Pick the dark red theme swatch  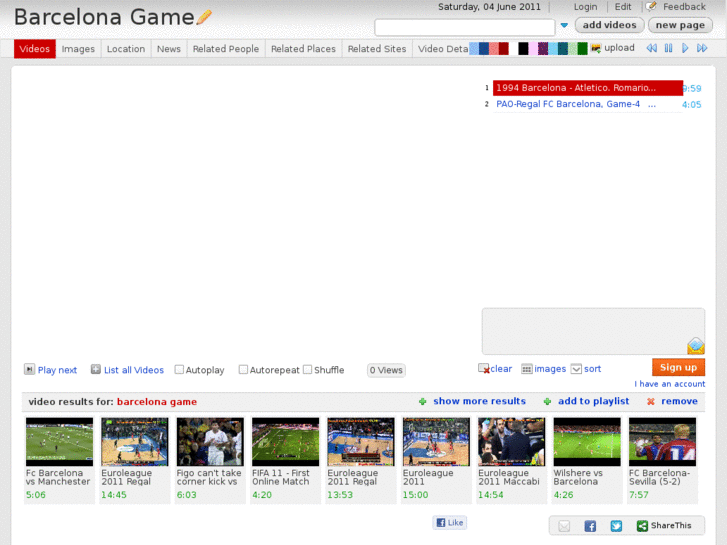point(504,49)
